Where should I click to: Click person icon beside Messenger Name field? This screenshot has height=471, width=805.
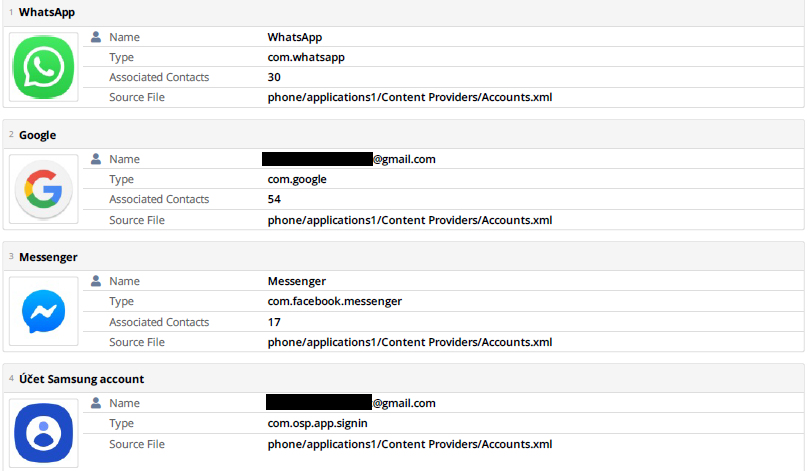pos(96,282)
